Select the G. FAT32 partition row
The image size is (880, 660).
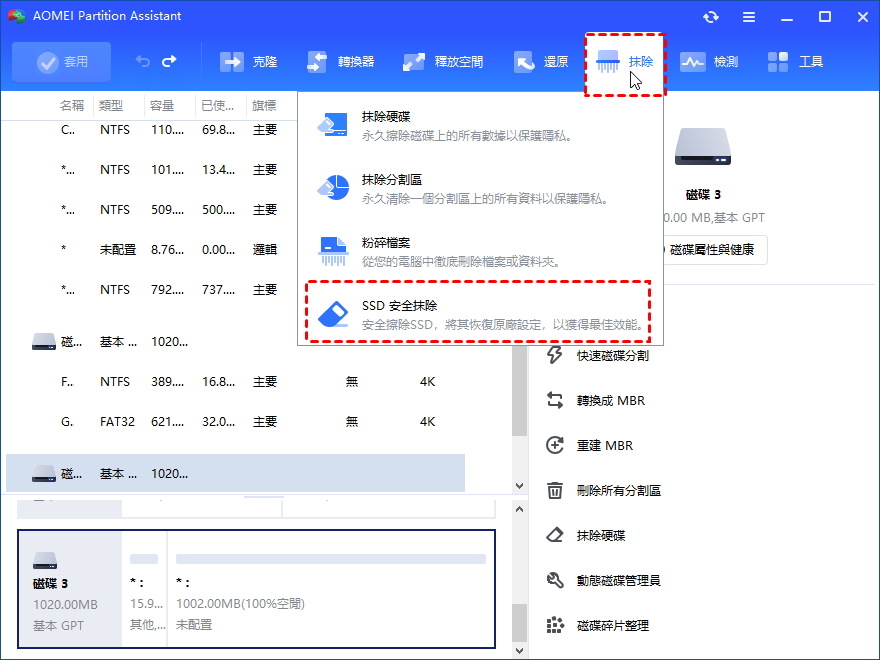coord(235,422)
